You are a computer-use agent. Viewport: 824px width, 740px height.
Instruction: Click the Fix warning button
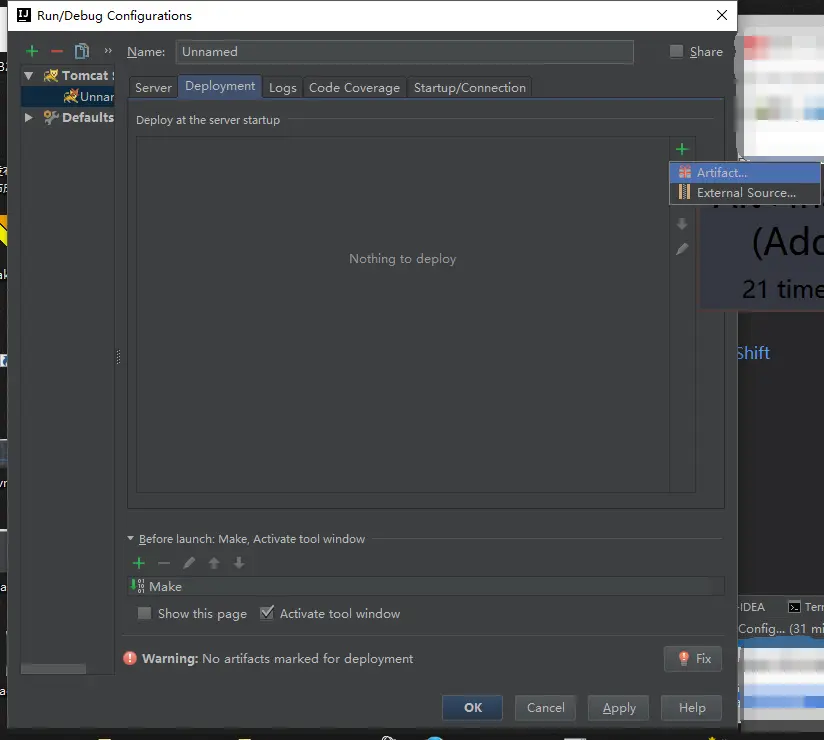[x=693, y=659]
